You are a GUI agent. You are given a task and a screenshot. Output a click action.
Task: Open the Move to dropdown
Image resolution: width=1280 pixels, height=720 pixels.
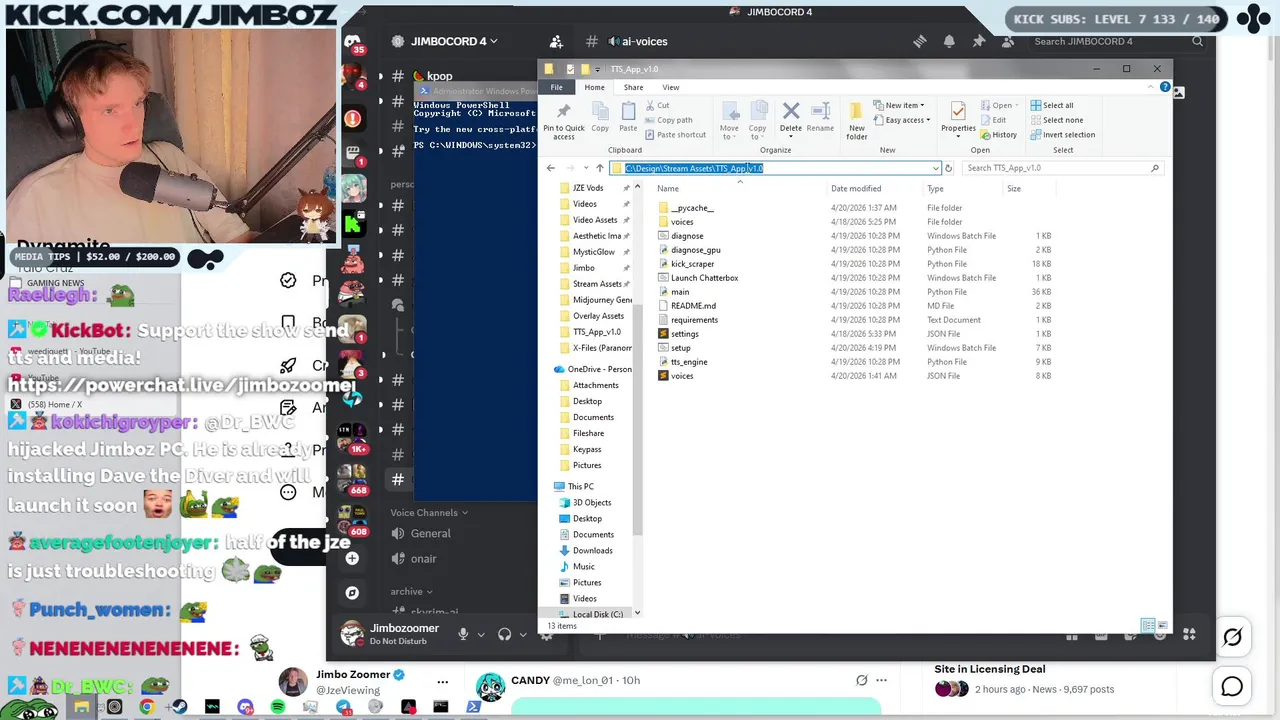click(729, 120)
